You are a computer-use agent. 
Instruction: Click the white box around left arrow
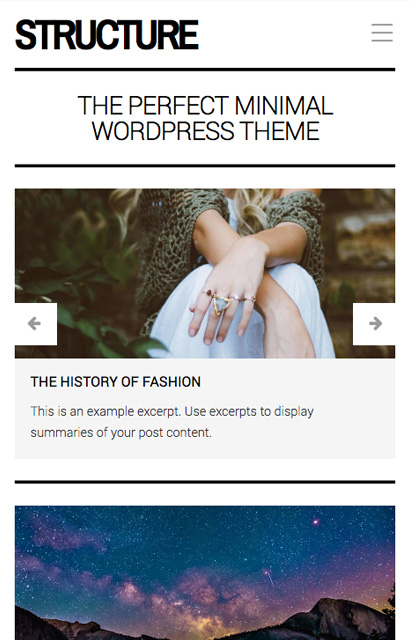pyautogui.click(x=36, y=324)
